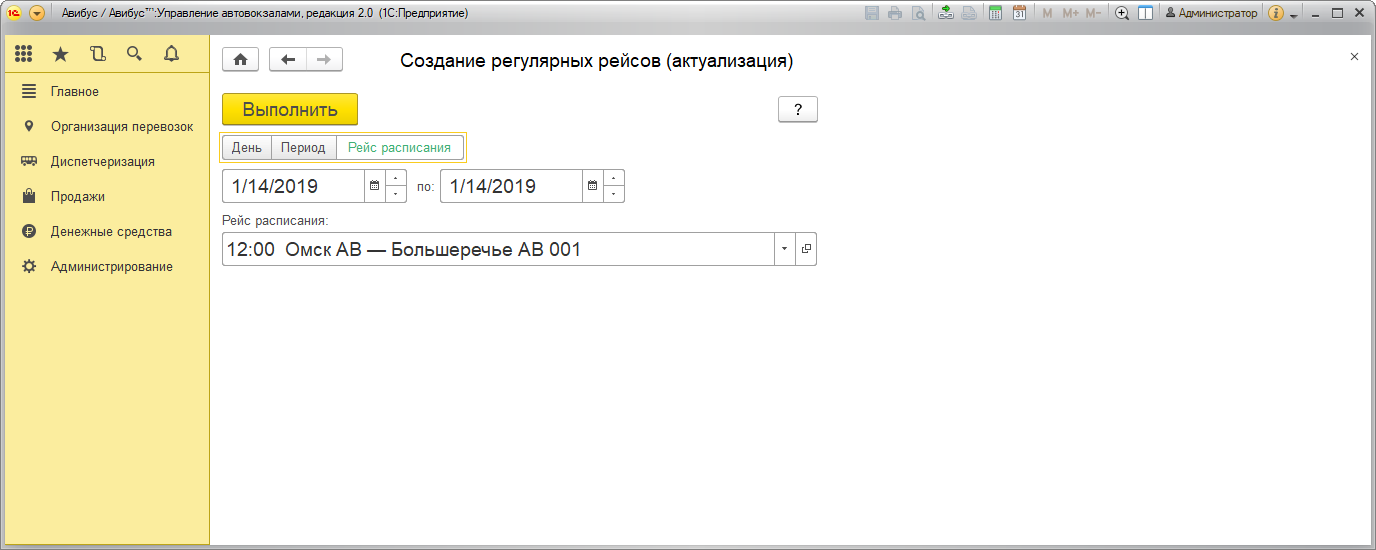Click the help question mark button
This screenshot has height=550, width=1376.
(798, 110)
